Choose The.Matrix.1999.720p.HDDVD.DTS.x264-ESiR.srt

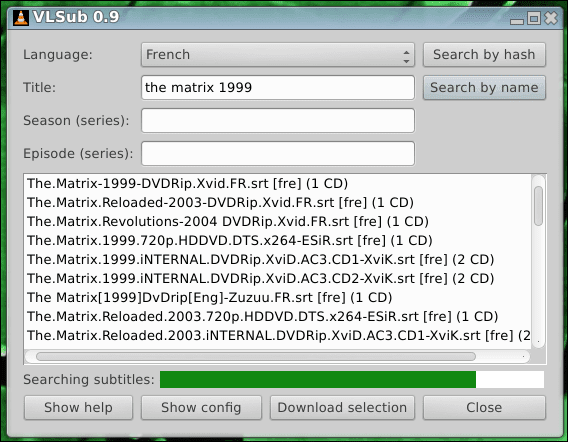(x=230, y=241)
